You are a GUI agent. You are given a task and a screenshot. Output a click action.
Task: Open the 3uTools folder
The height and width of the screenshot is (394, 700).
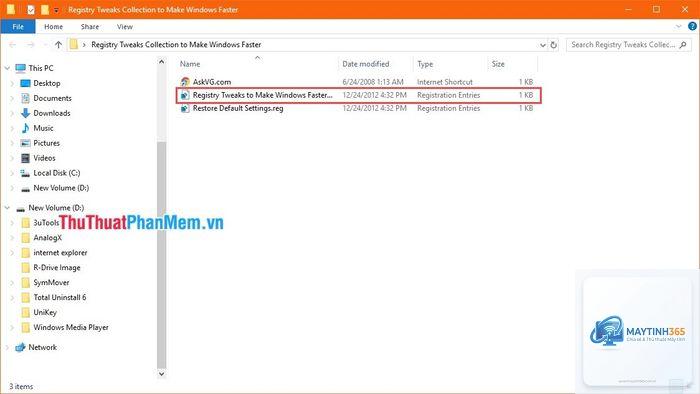click(46, 223)
